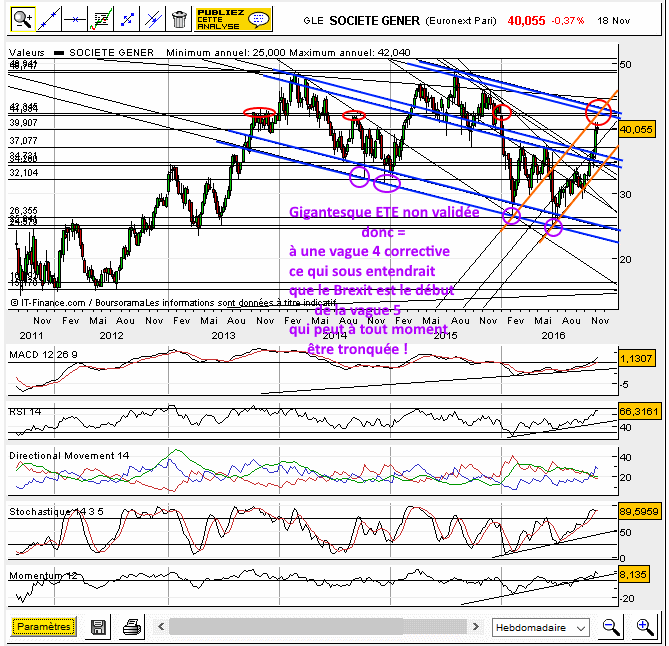Click the trash bin delete icon
Viewport: 669px width, 646px height.
179,19
